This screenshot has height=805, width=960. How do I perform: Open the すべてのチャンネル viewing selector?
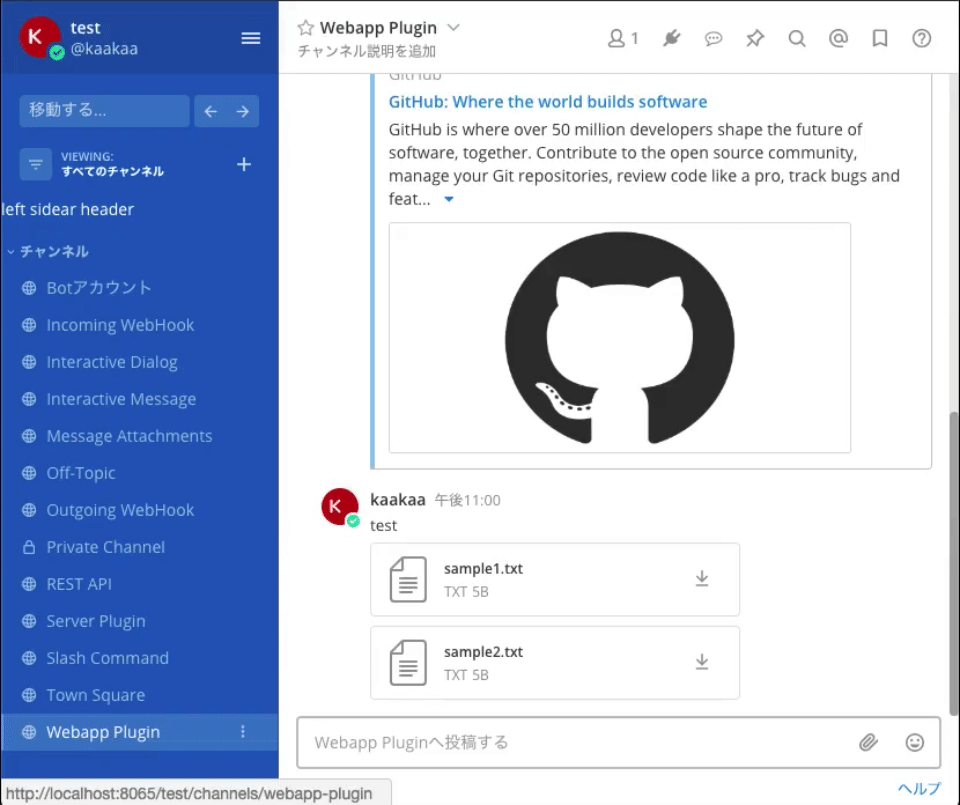pyautogui.click(x=113, y=165)
